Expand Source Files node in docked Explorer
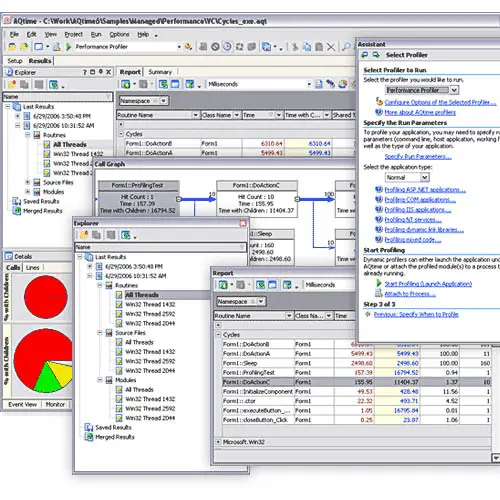This screenshot has width=500, height=500. point(28,182)
